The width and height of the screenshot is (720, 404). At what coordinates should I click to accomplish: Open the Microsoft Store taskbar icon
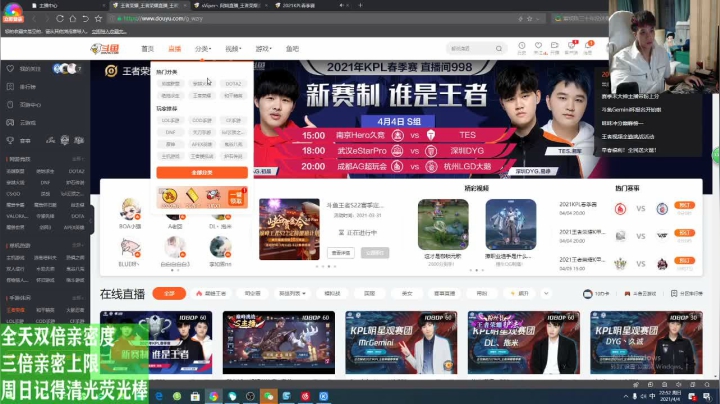coord(195,396)
